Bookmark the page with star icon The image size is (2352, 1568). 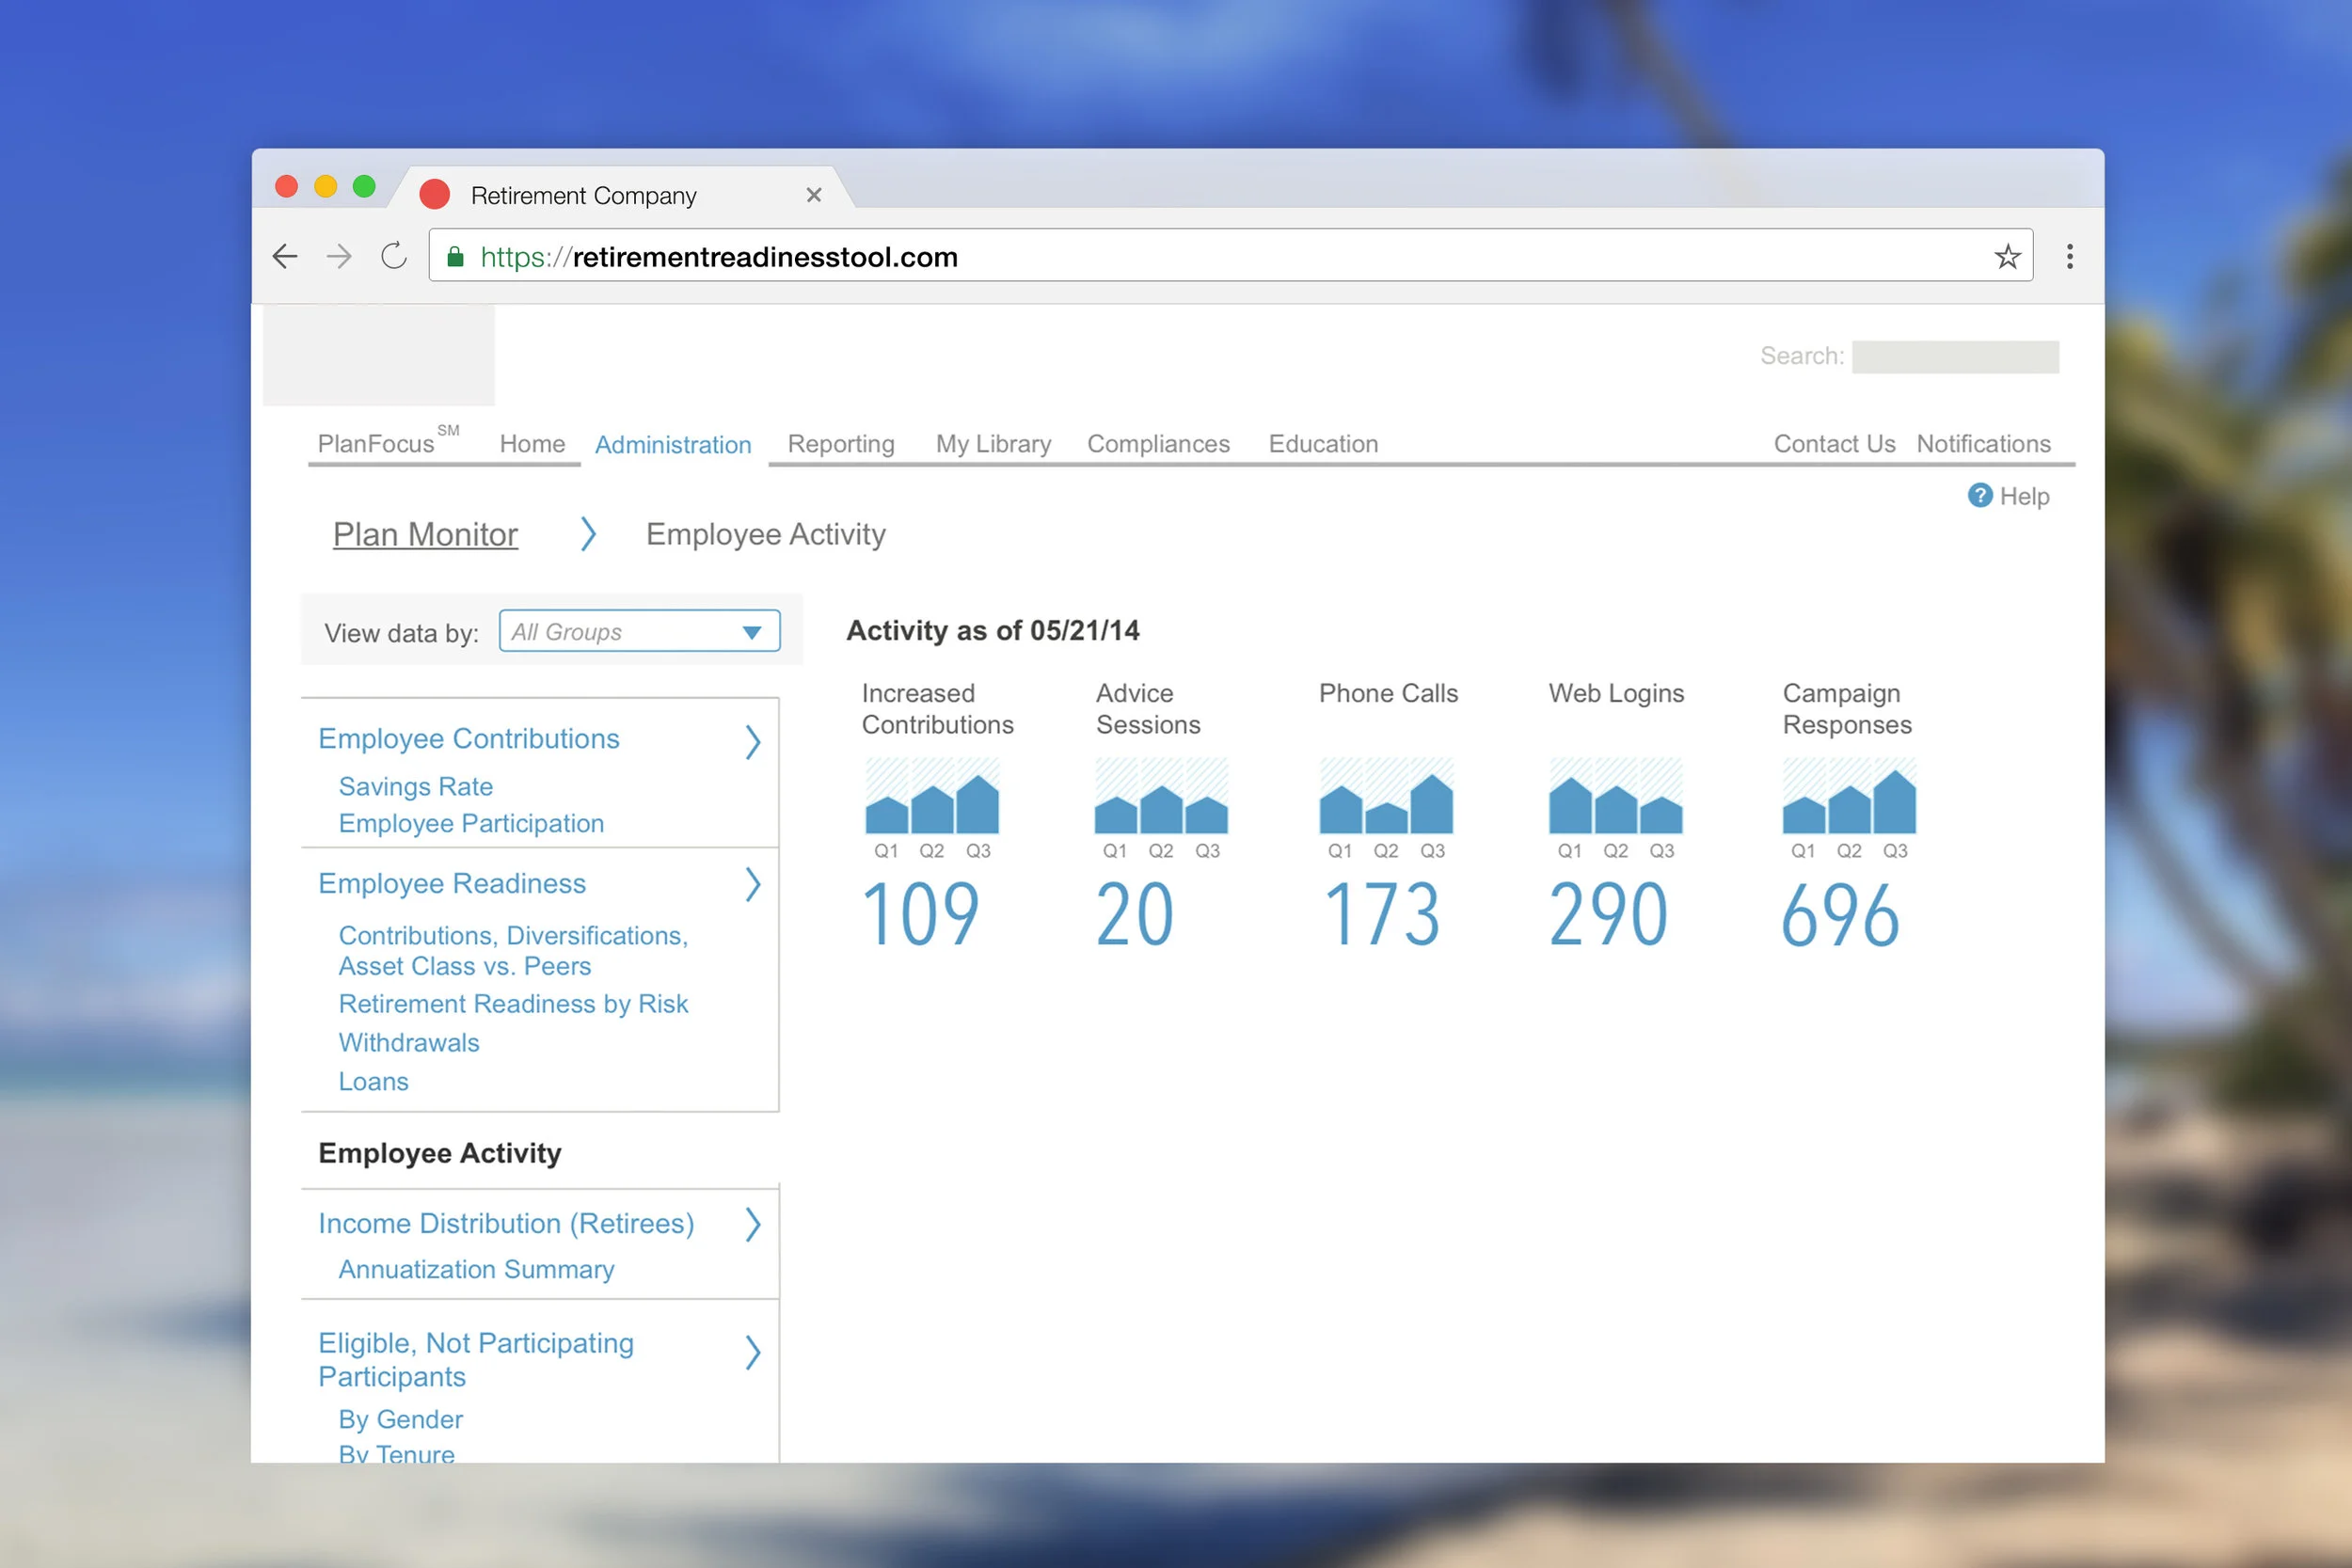[x=2007, y=257]
